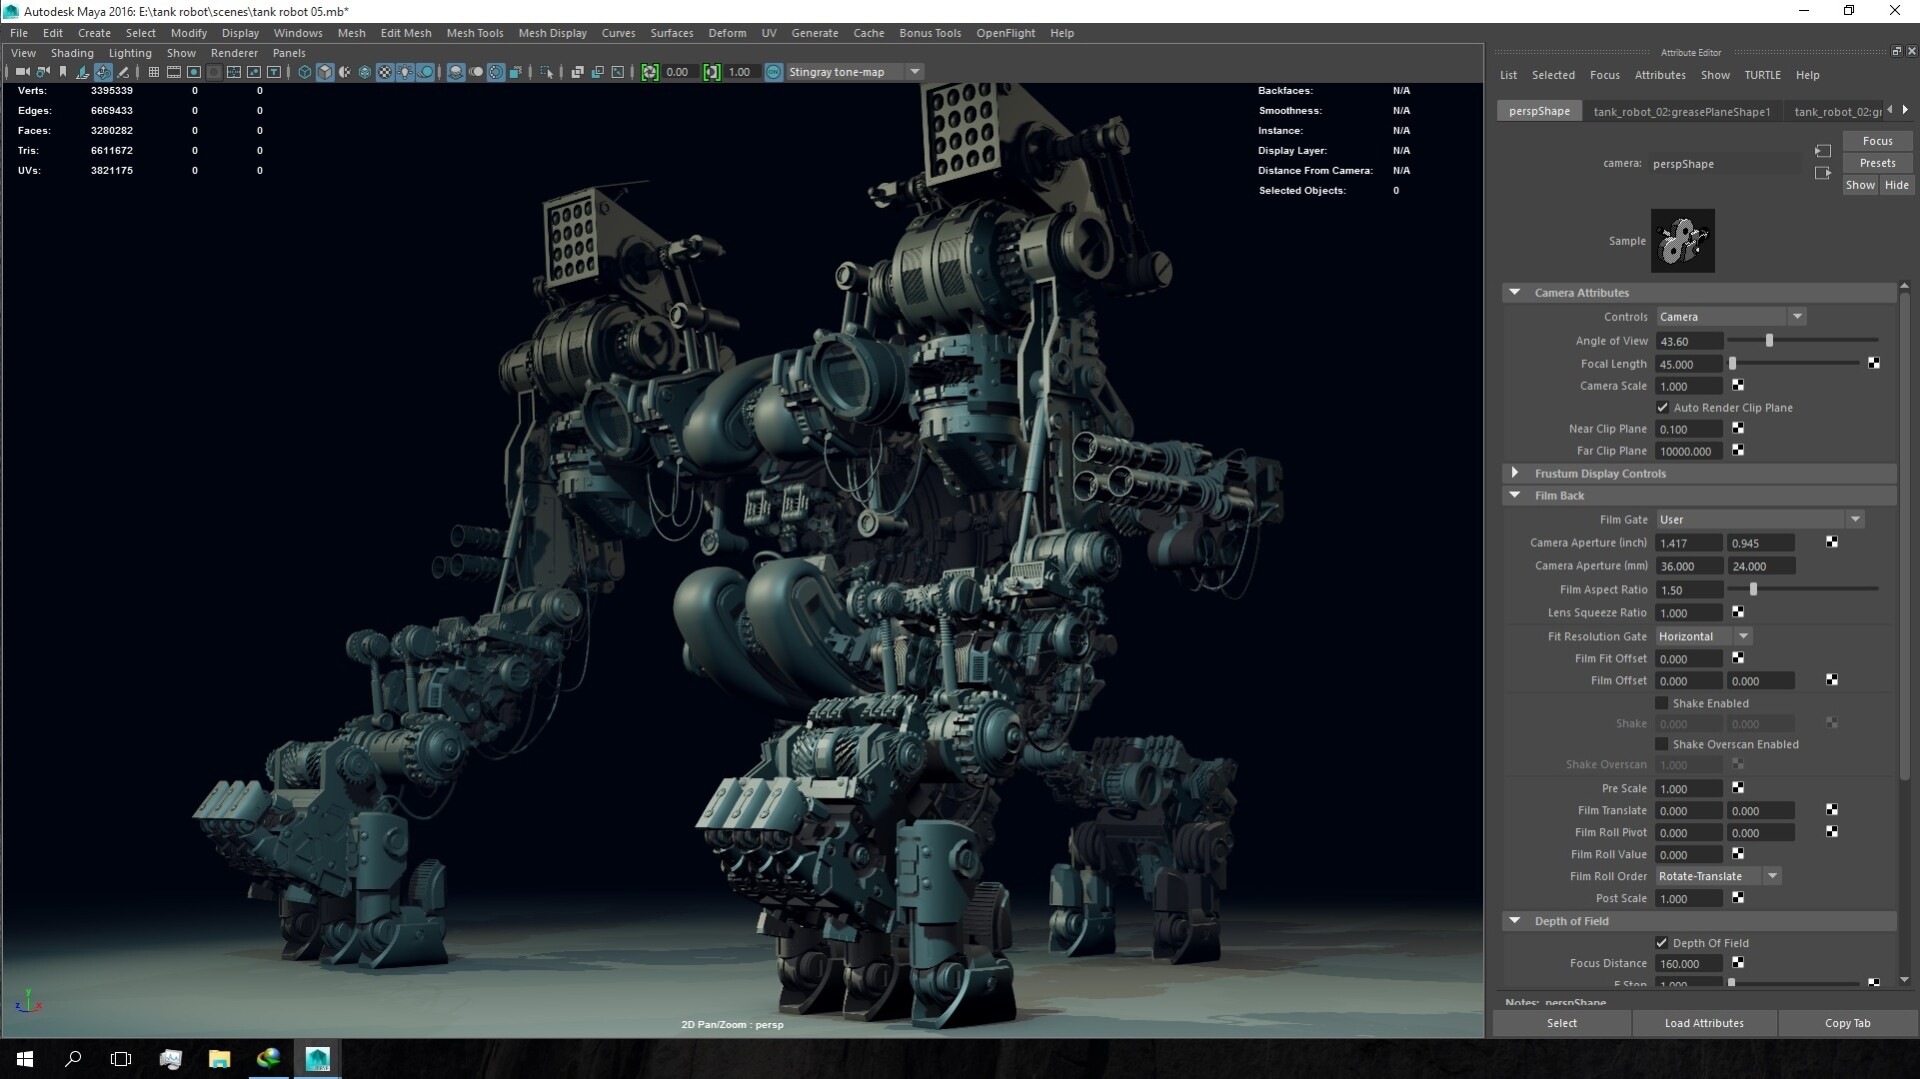Click the 2D Pan/Zoom icon in toolbar

click(x=103, y=71)
